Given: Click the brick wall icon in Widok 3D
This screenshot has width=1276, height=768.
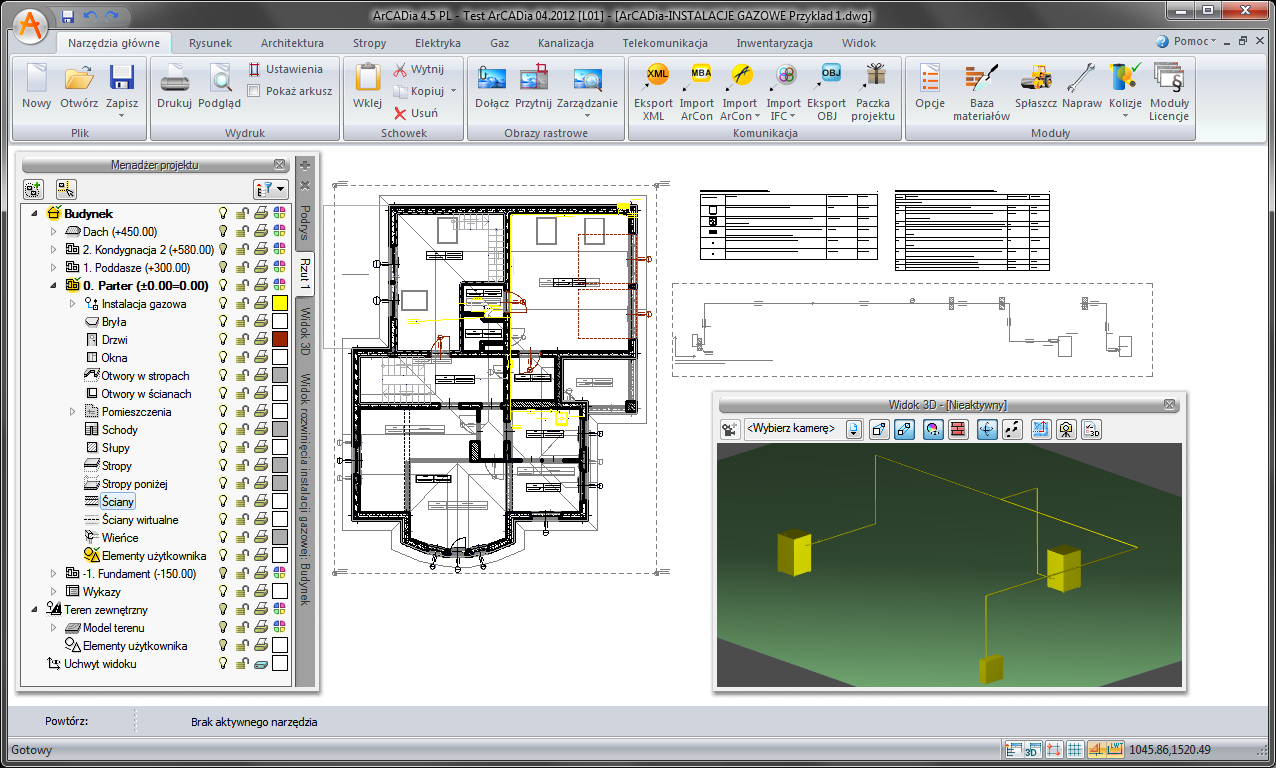Looking at the screenshot, I should pos(958,429).
